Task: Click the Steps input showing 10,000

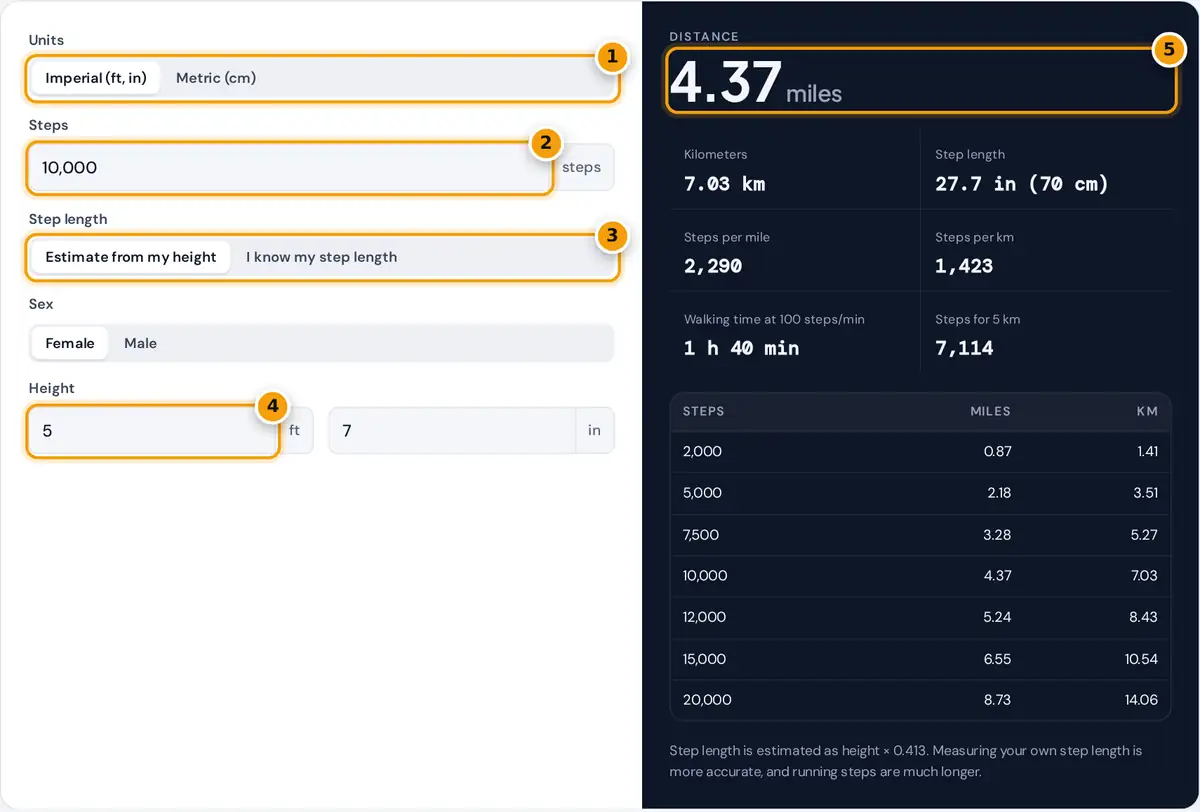Action: click(290, 168)
